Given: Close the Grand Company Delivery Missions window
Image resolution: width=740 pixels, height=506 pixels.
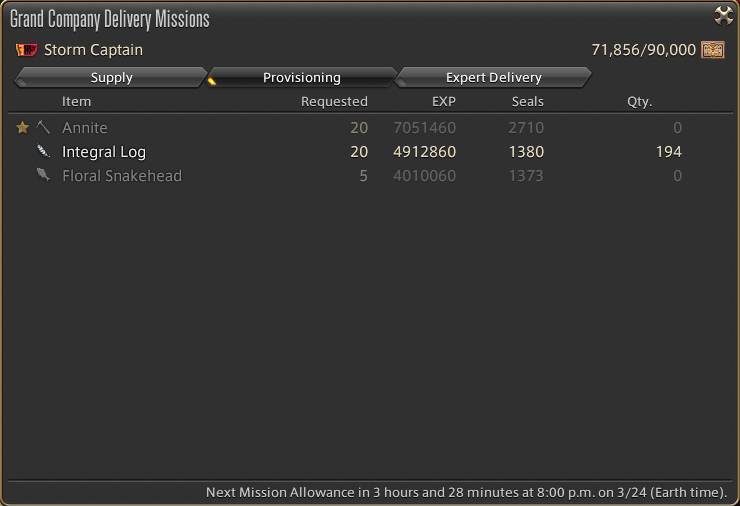Looking at the screenshot, I should [x=723, y=15].
